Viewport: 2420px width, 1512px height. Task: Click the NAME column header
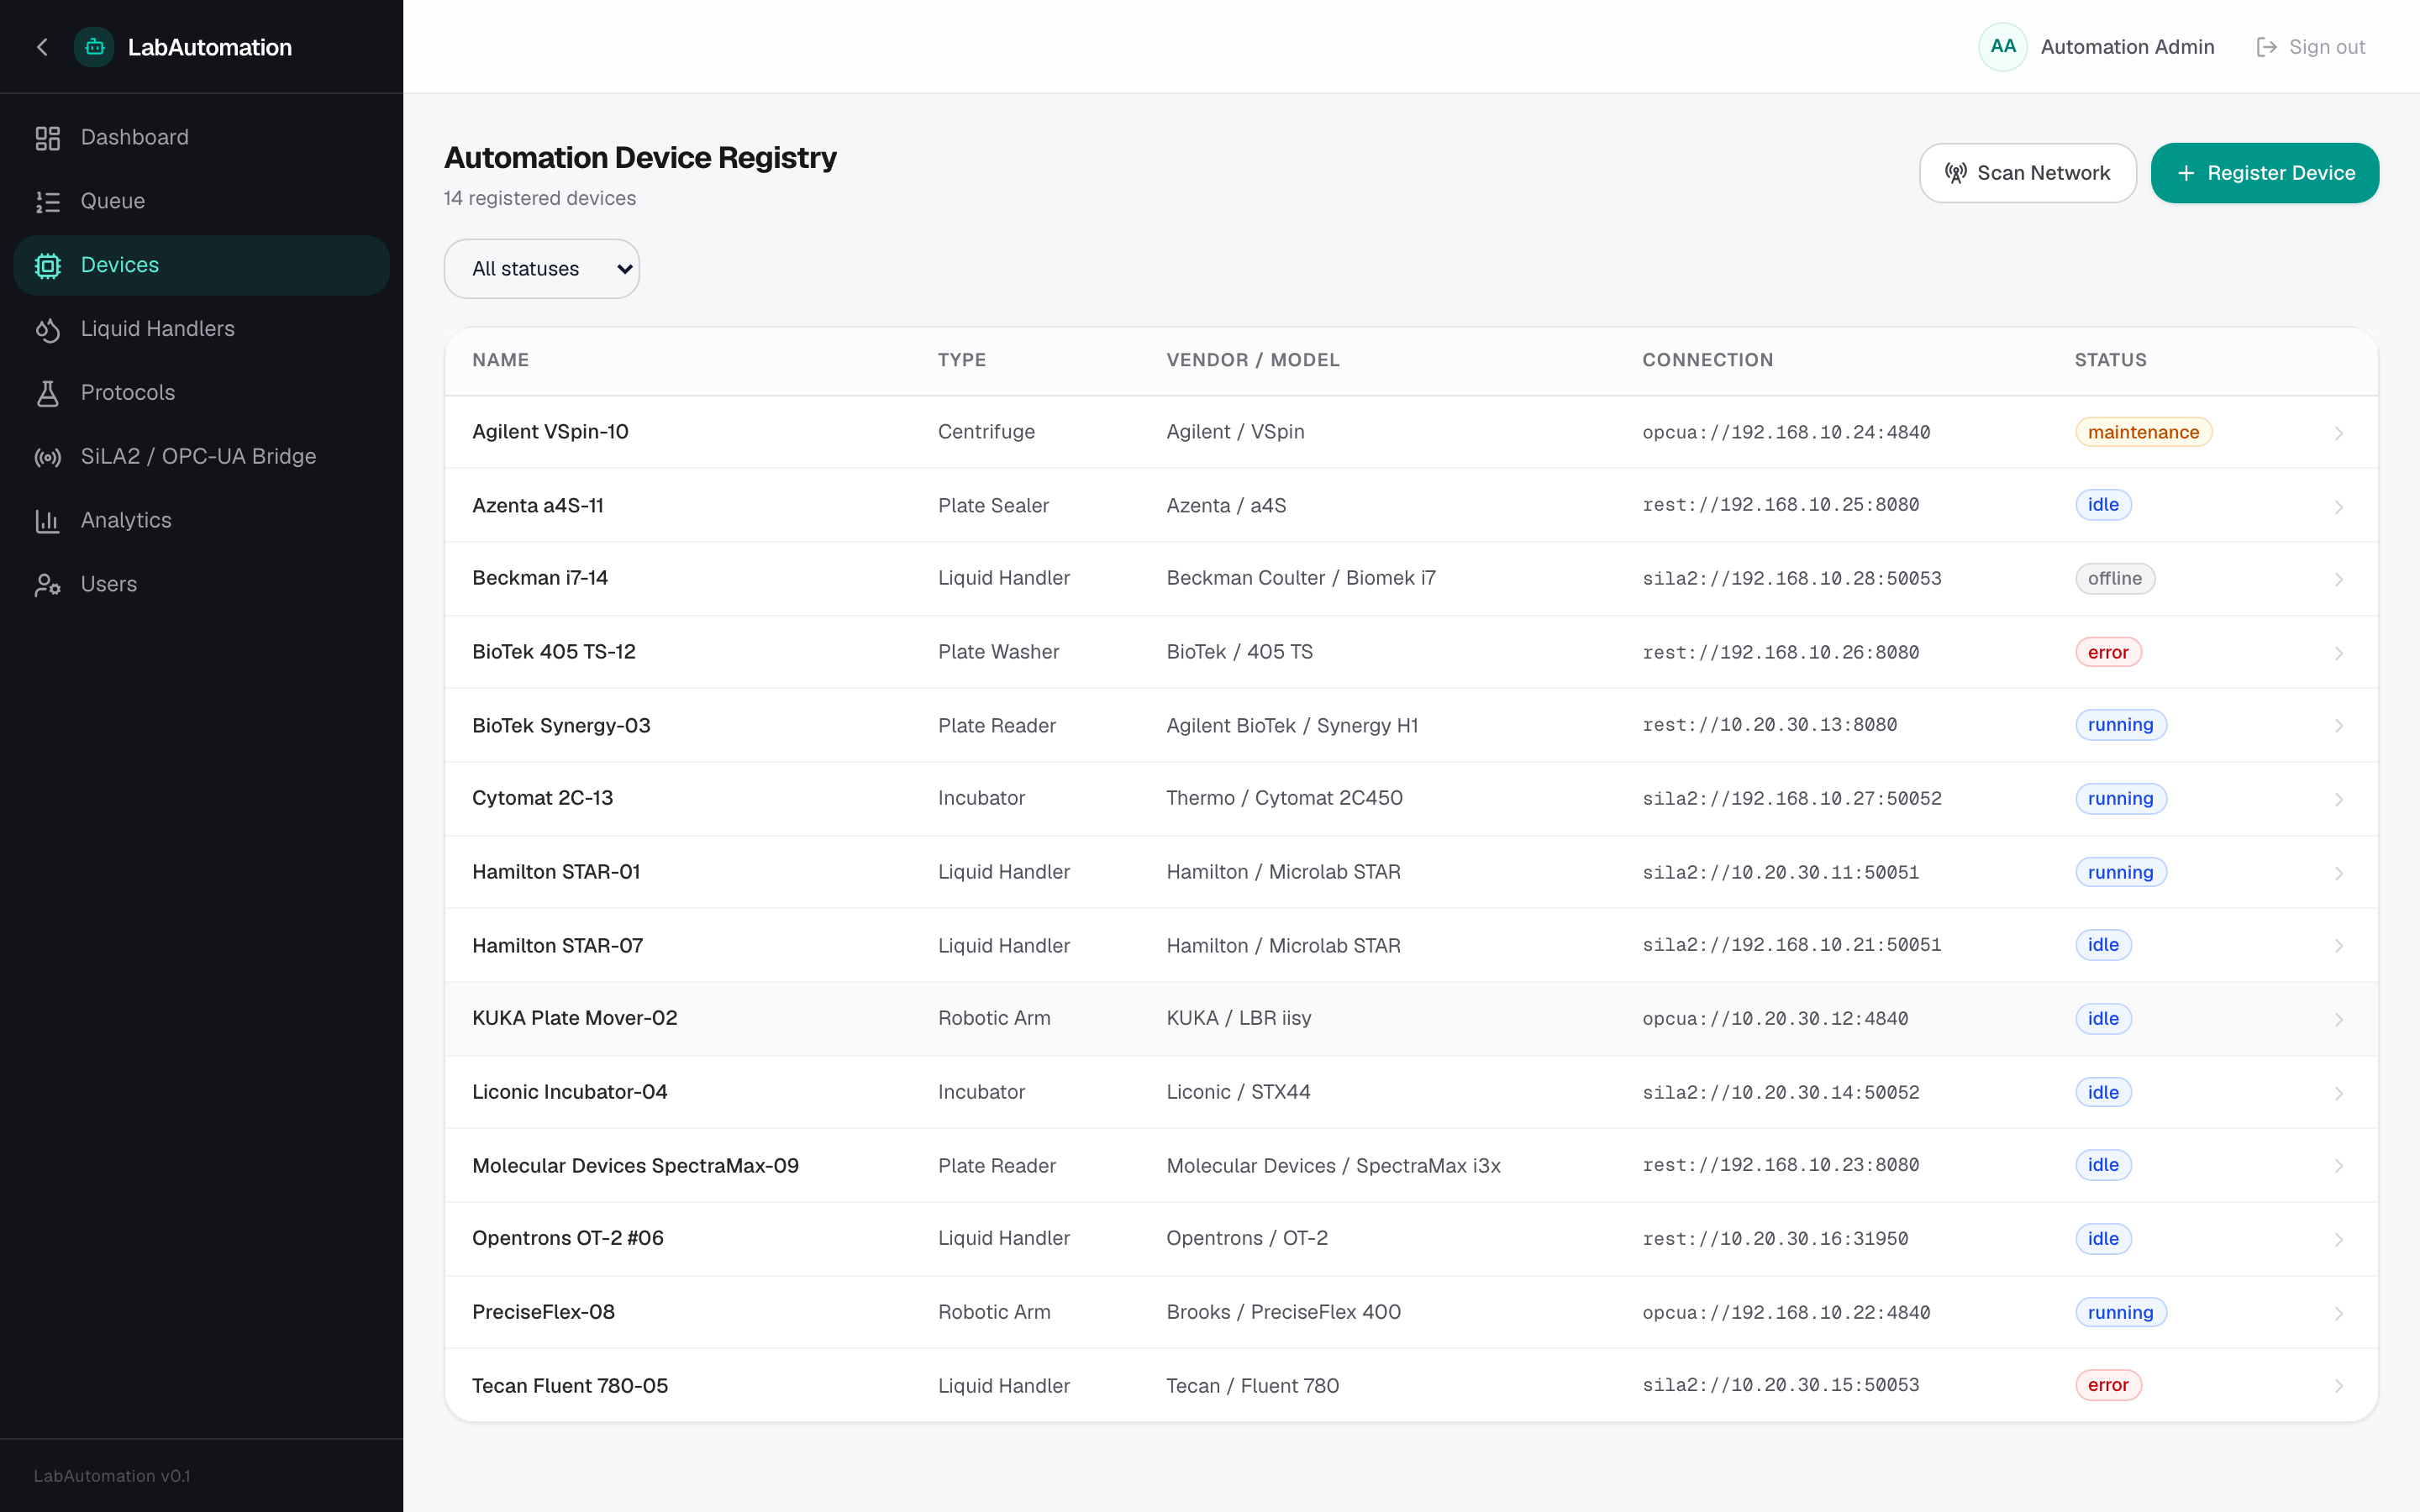pos(500,360)
